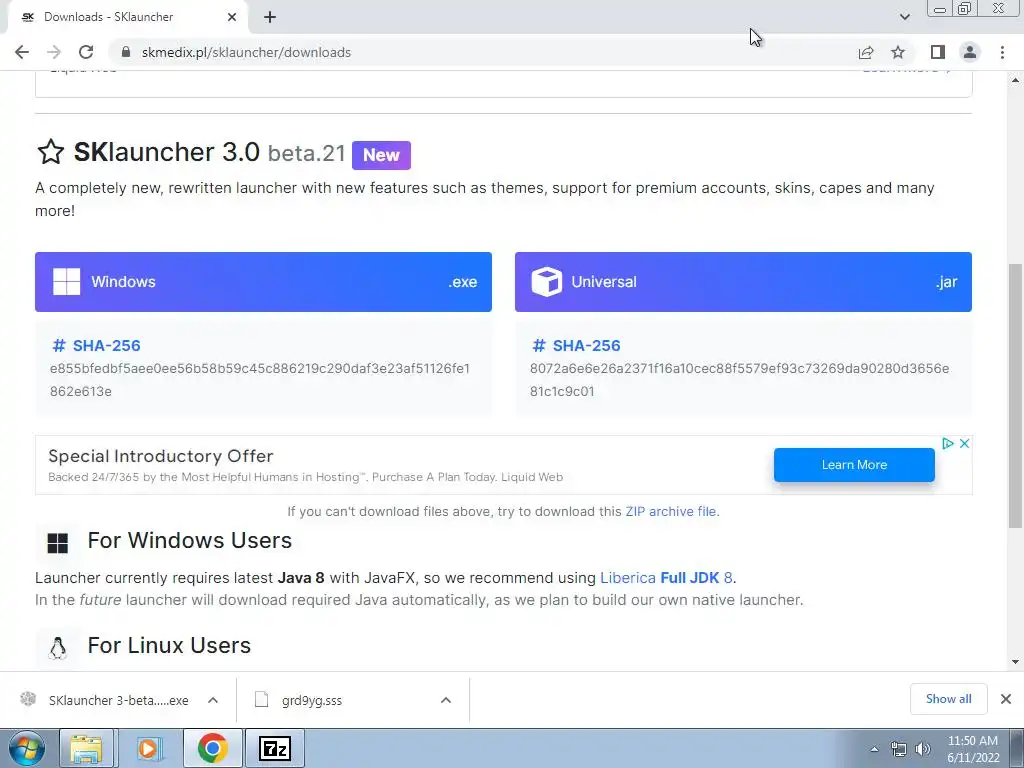Reload the downloads page
1024x768 pixels.
point(86,52)
